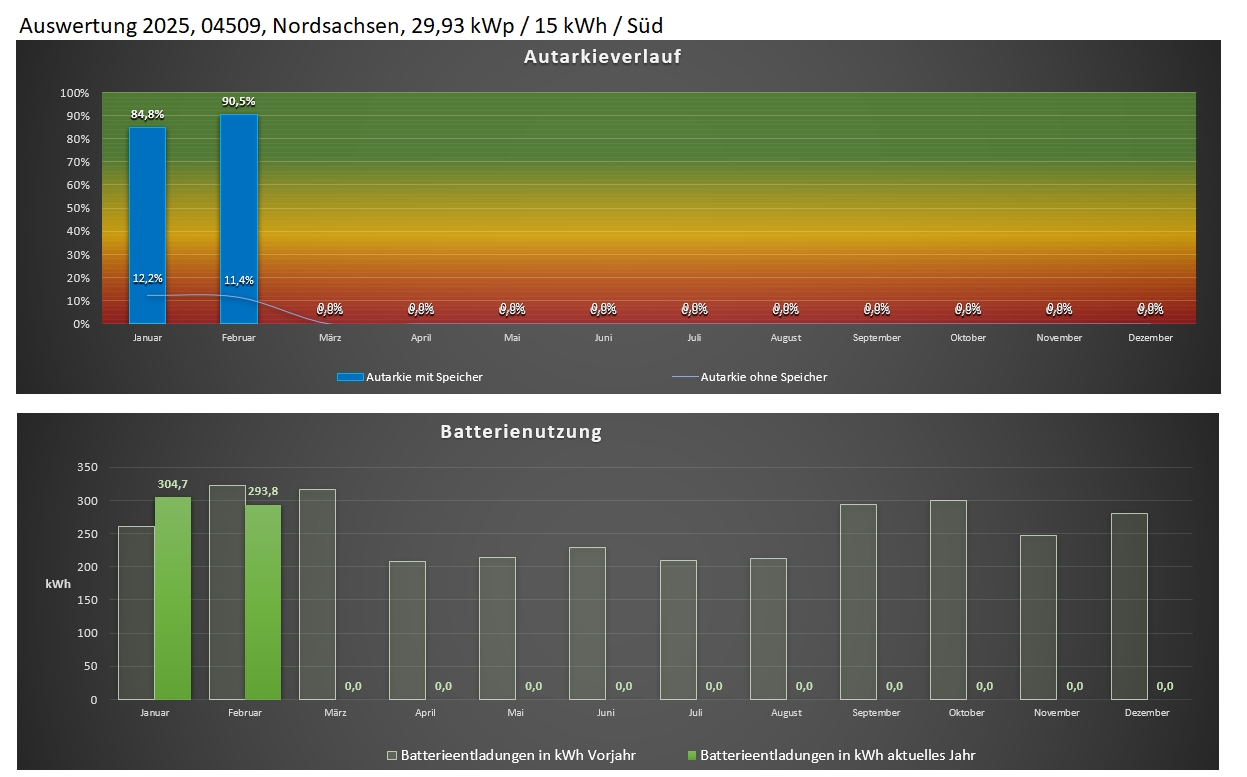Select the Dezember previous-year battery bar
This screenshot has width=1247, height=777.
(1129, 607)
